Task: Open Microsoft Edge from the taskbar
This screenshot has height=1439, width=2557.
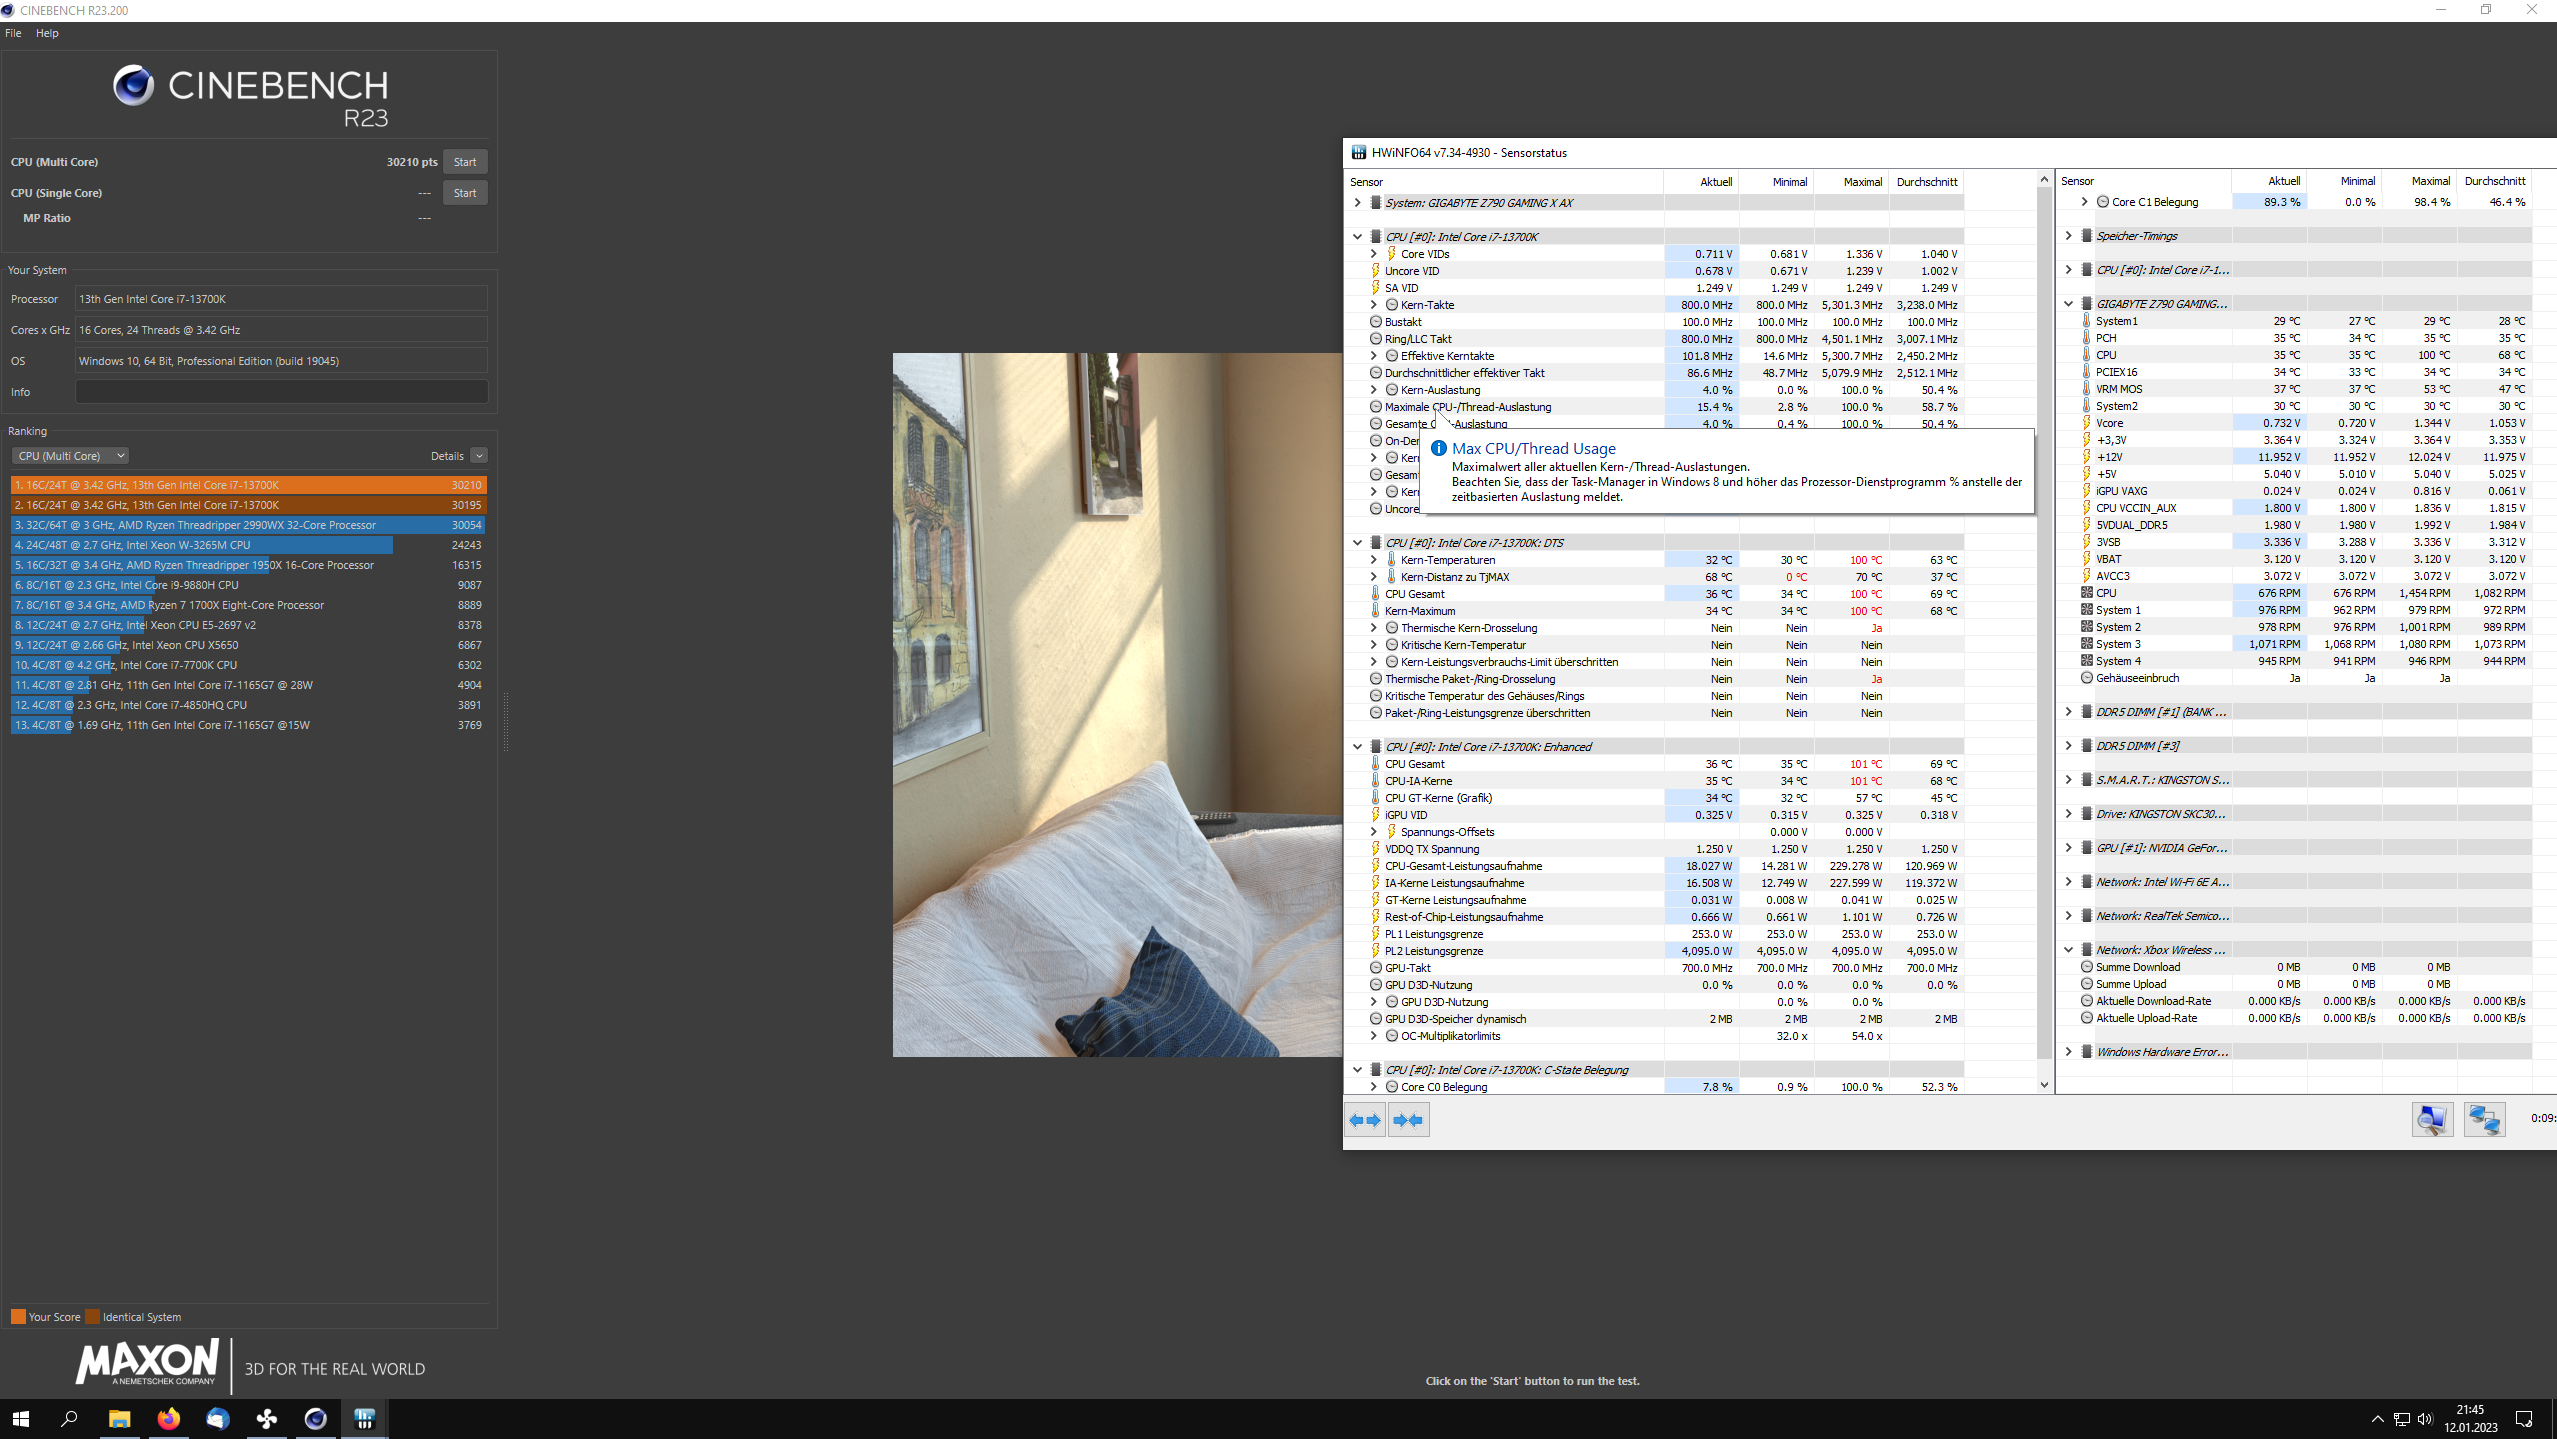Action: coord(217,1418)
